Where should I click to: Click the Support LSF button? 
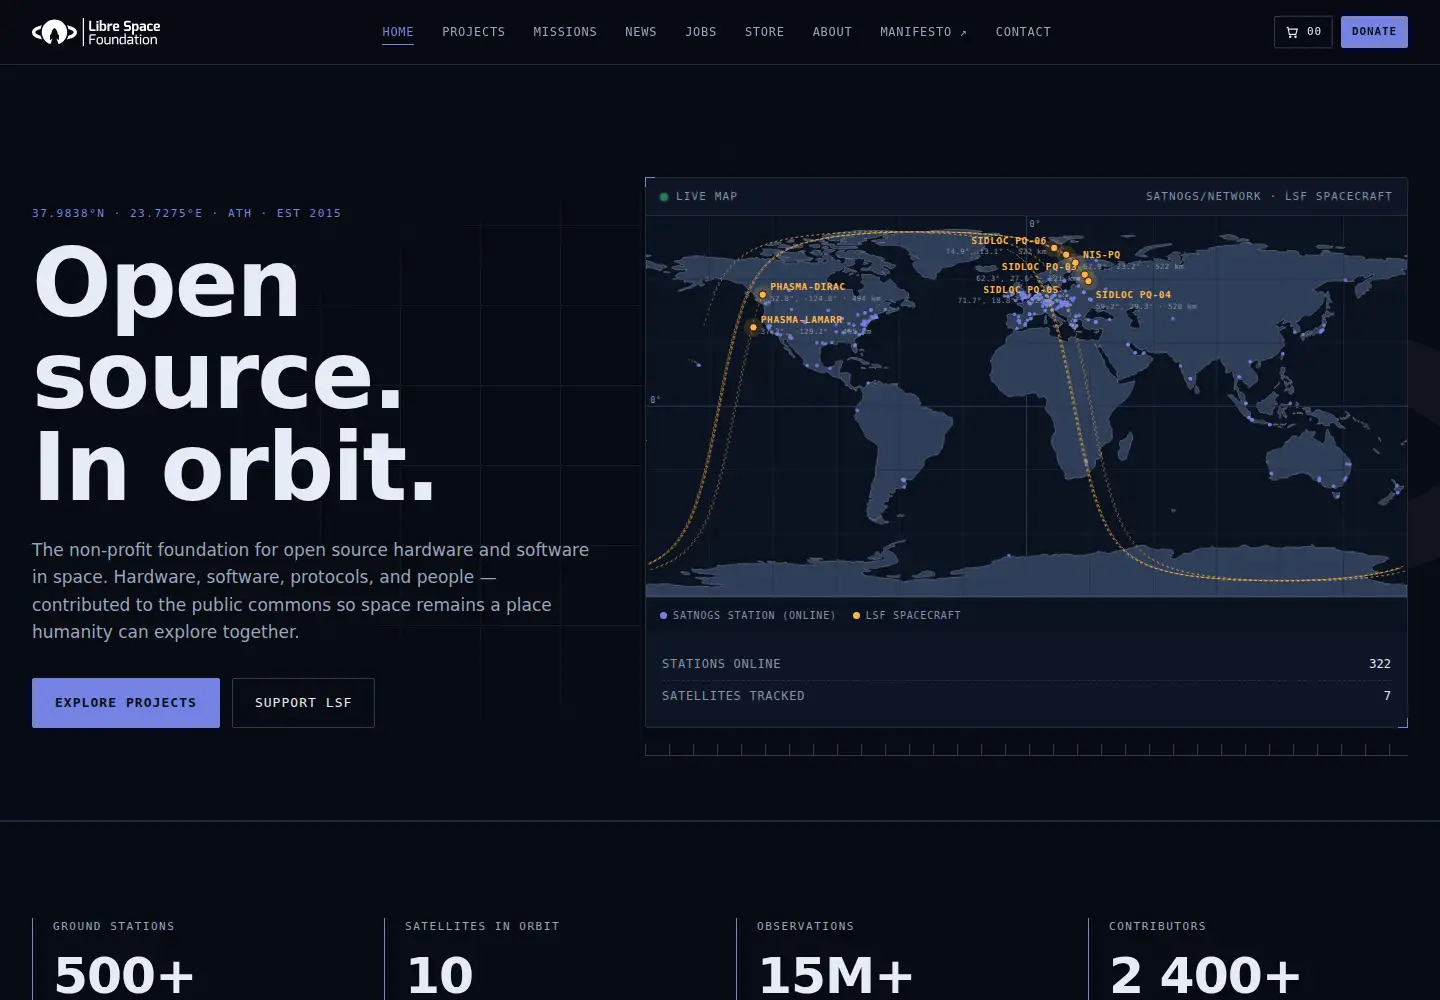tap(303, 703)
